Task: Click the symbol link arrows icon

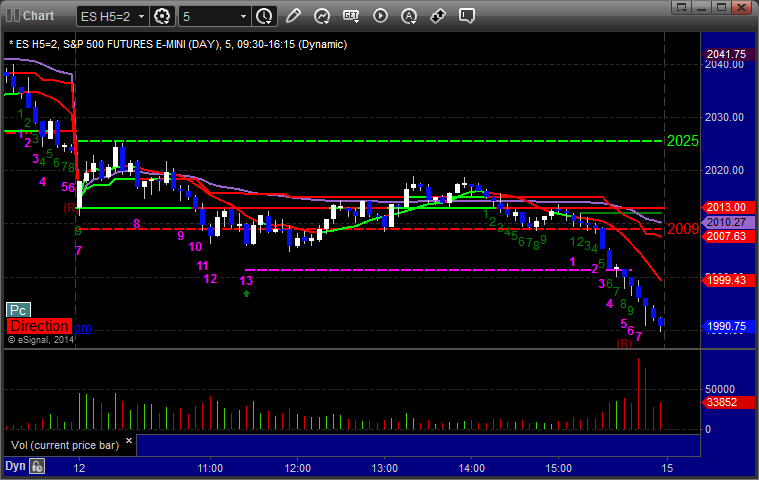Action: click(x=438, y=16)
